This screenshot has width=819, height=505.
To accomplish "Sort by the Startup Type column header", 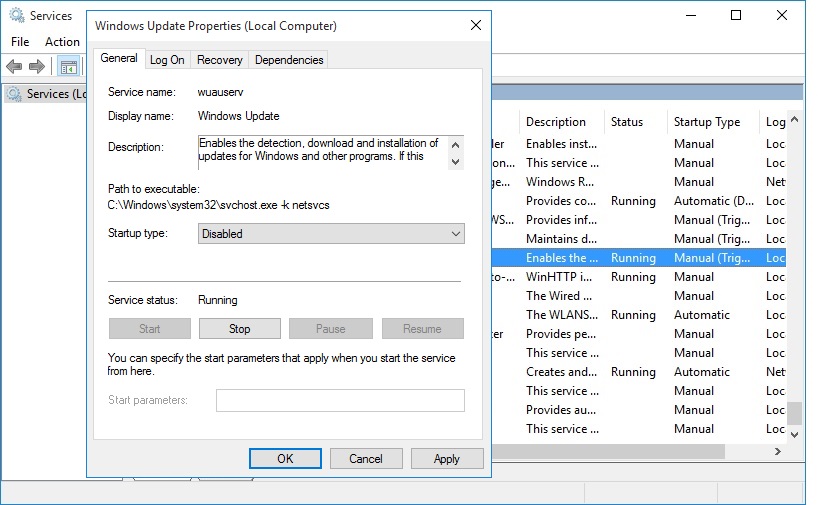I will 713,122.
